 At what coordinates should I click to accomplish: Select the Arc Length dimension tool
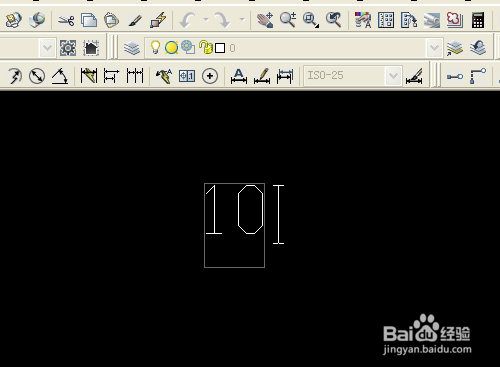tap(14, 76)
